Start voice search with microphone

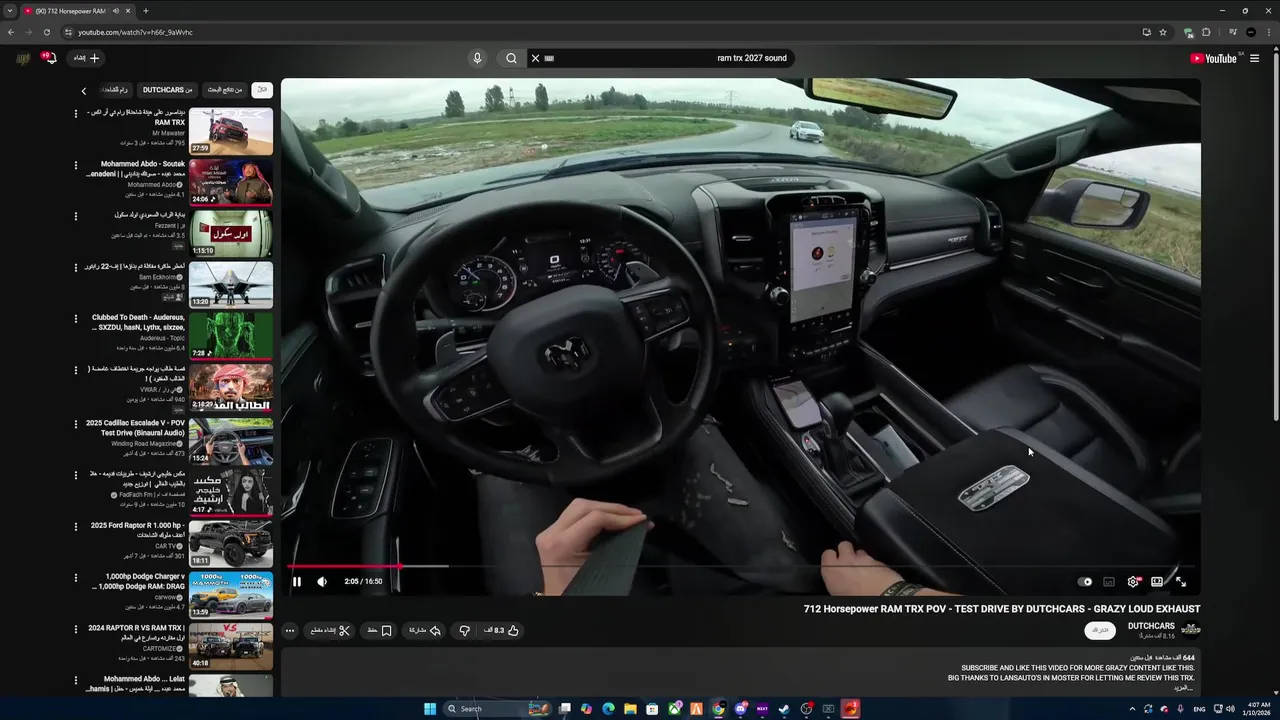coord(477,58)
